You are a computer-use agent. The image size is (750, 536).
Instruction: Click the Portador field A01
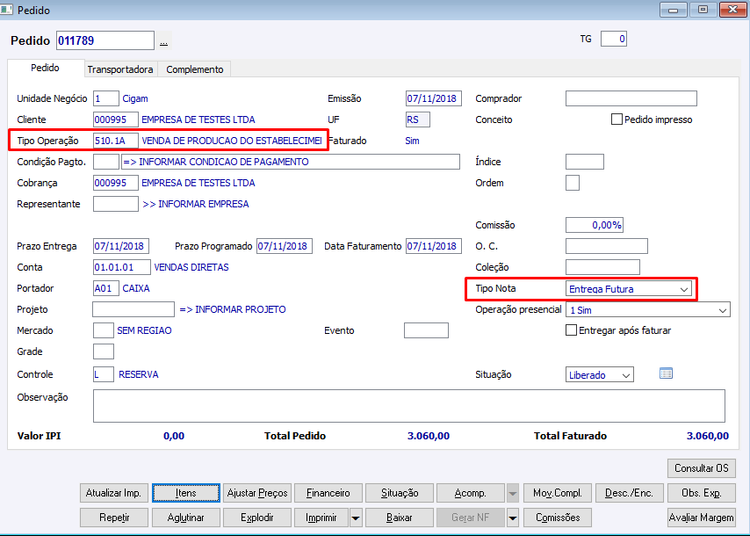coord(106,288)
